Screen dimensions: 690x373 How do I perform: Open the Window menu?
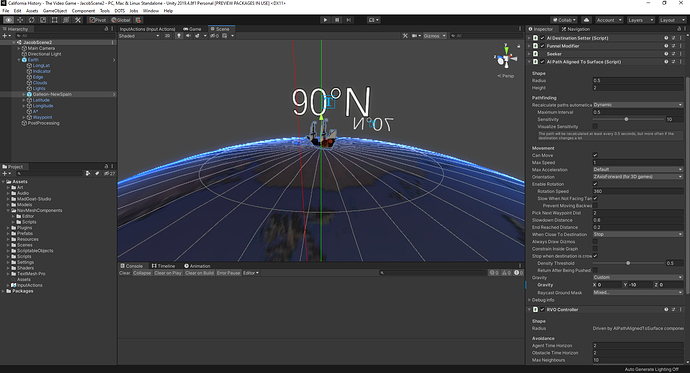click(150, 11)
